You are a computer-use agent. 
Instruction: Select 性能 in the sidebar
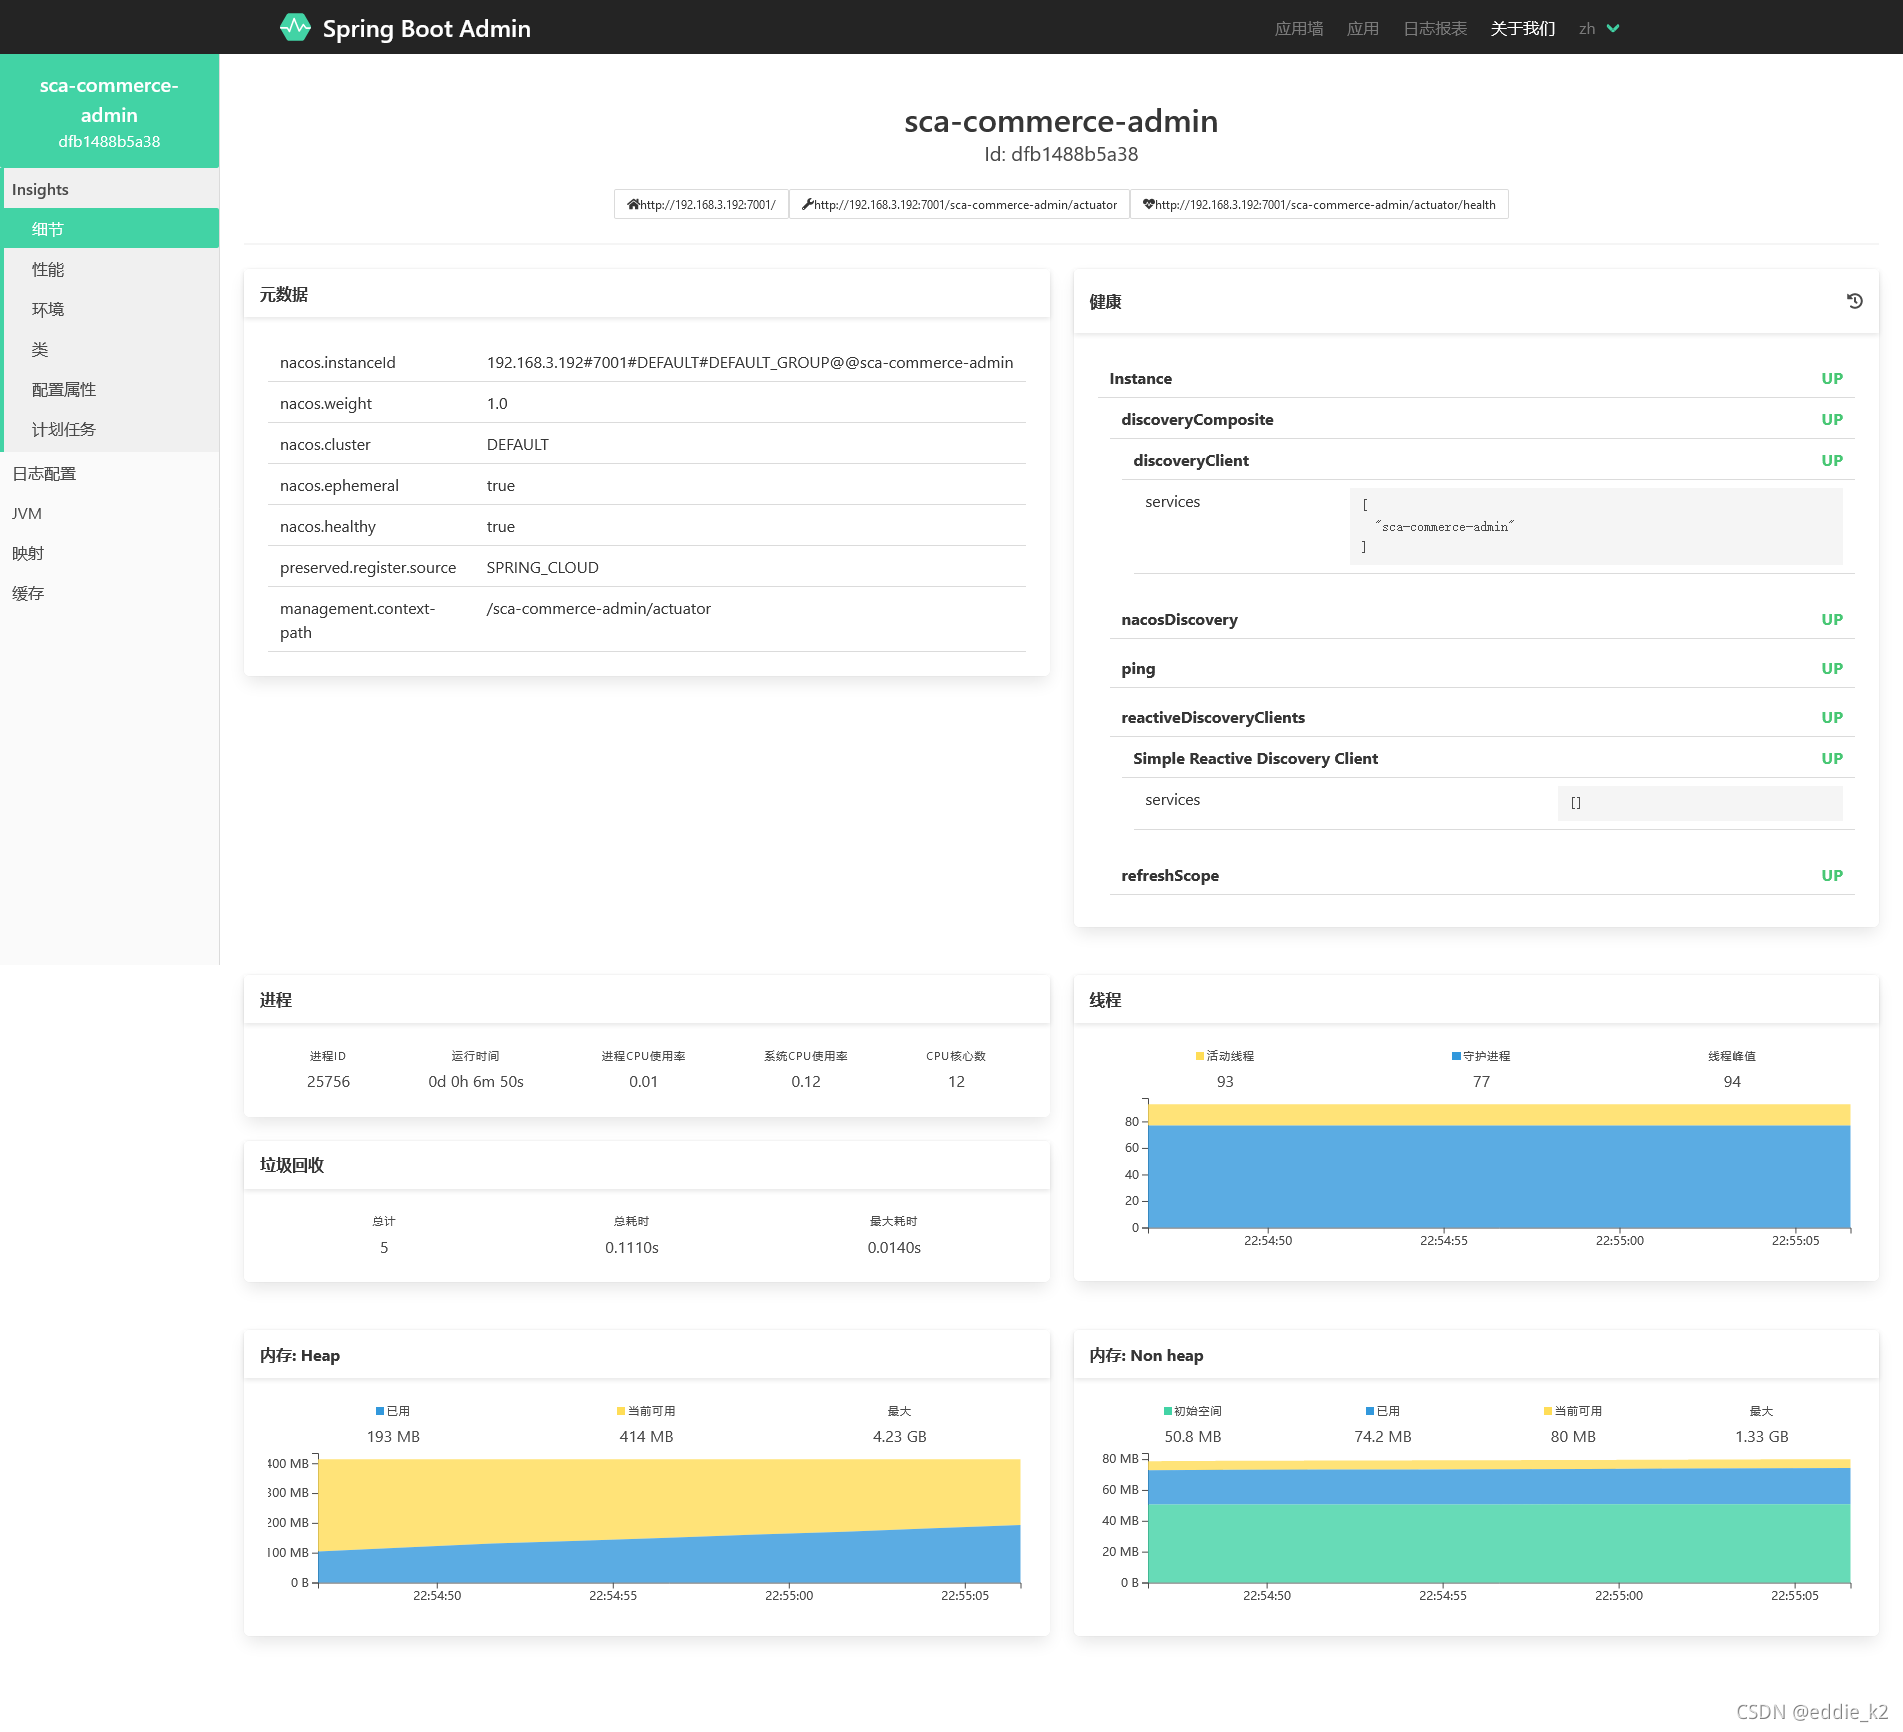pos(110,269)
